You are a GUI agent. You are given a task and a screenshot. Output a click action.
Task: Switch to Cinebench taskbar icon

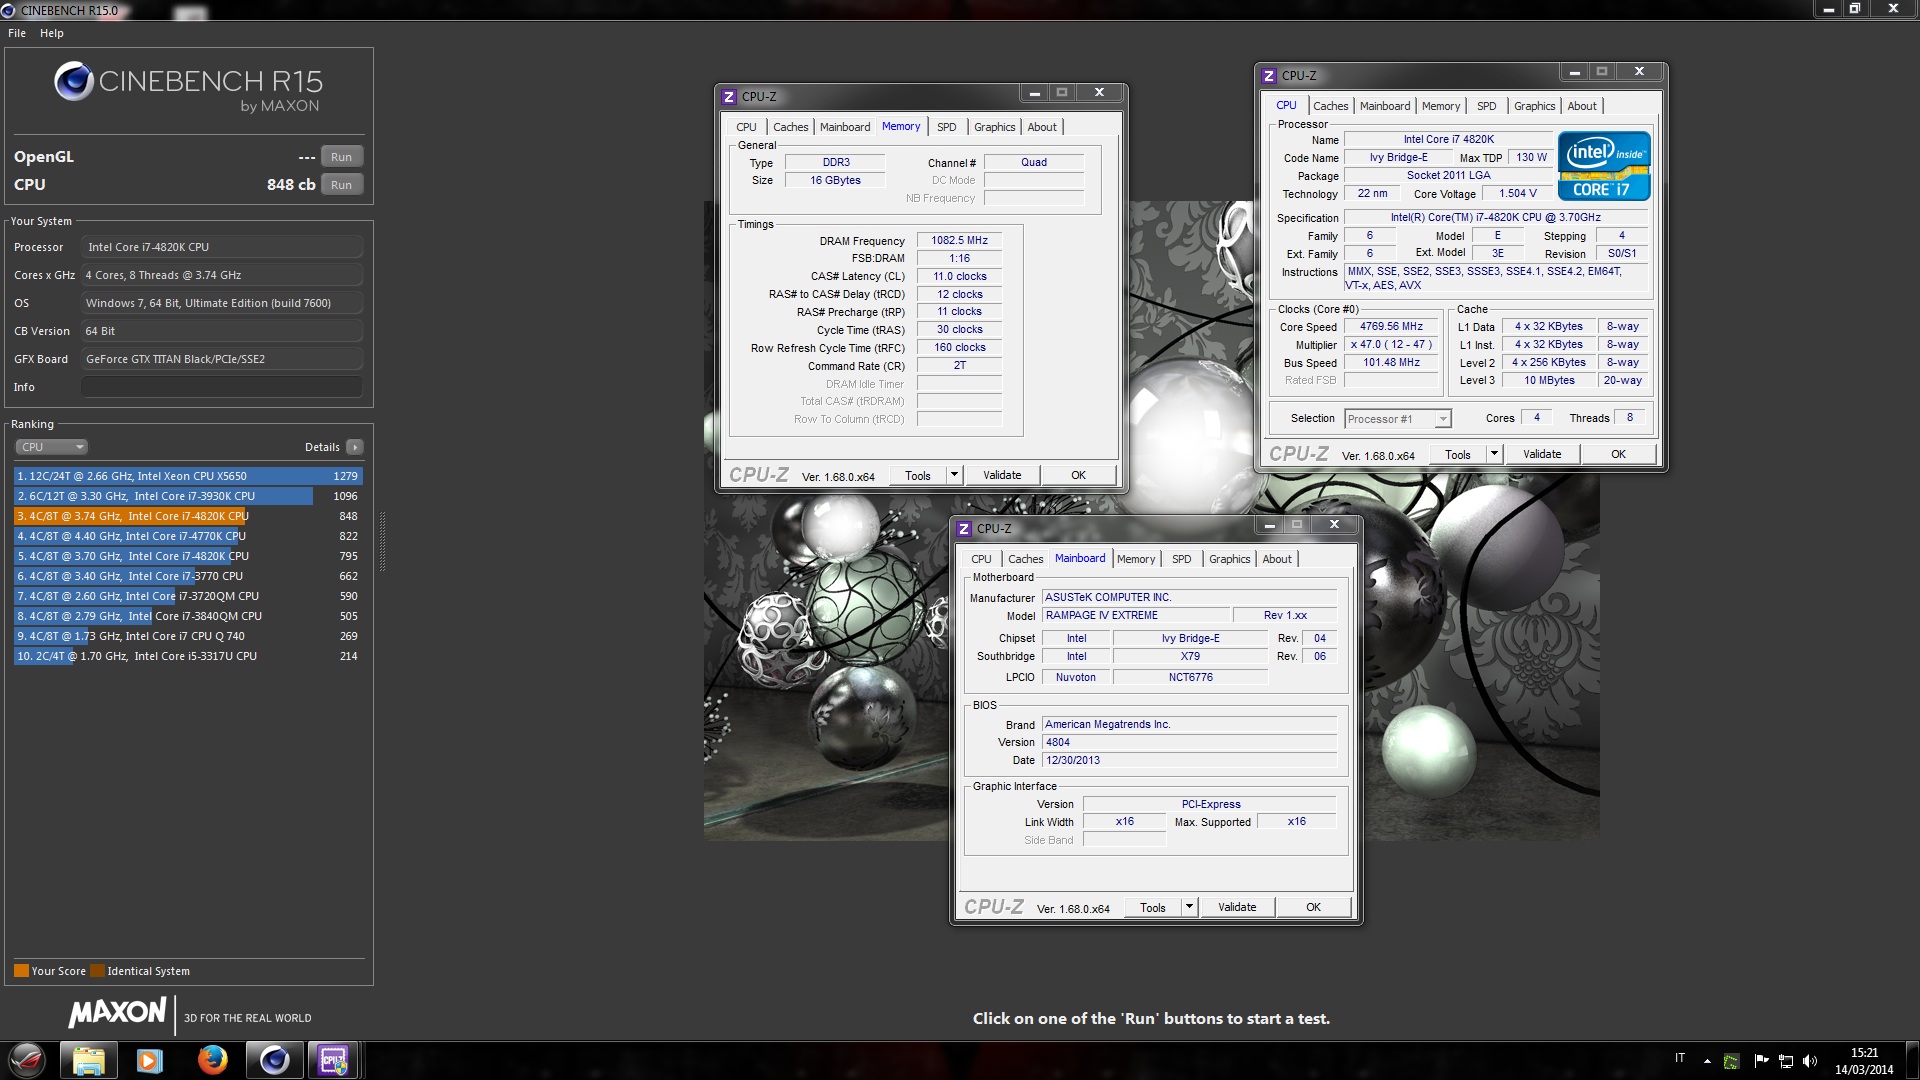tap(274, 1060)
